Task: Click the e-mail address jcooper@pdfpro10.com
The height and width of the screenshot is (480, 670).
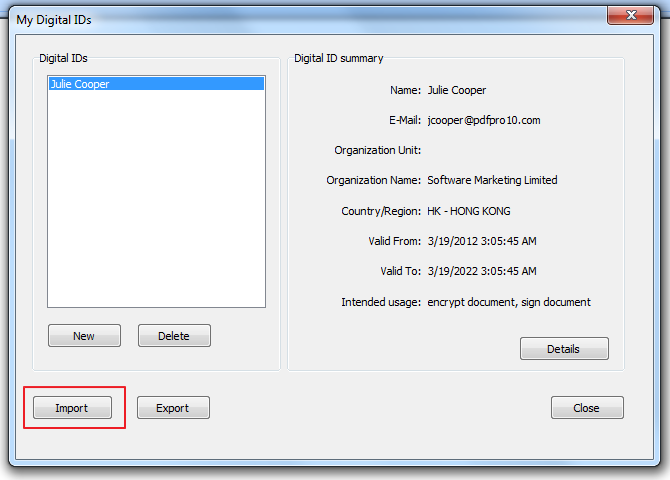Action: (483, 120)
